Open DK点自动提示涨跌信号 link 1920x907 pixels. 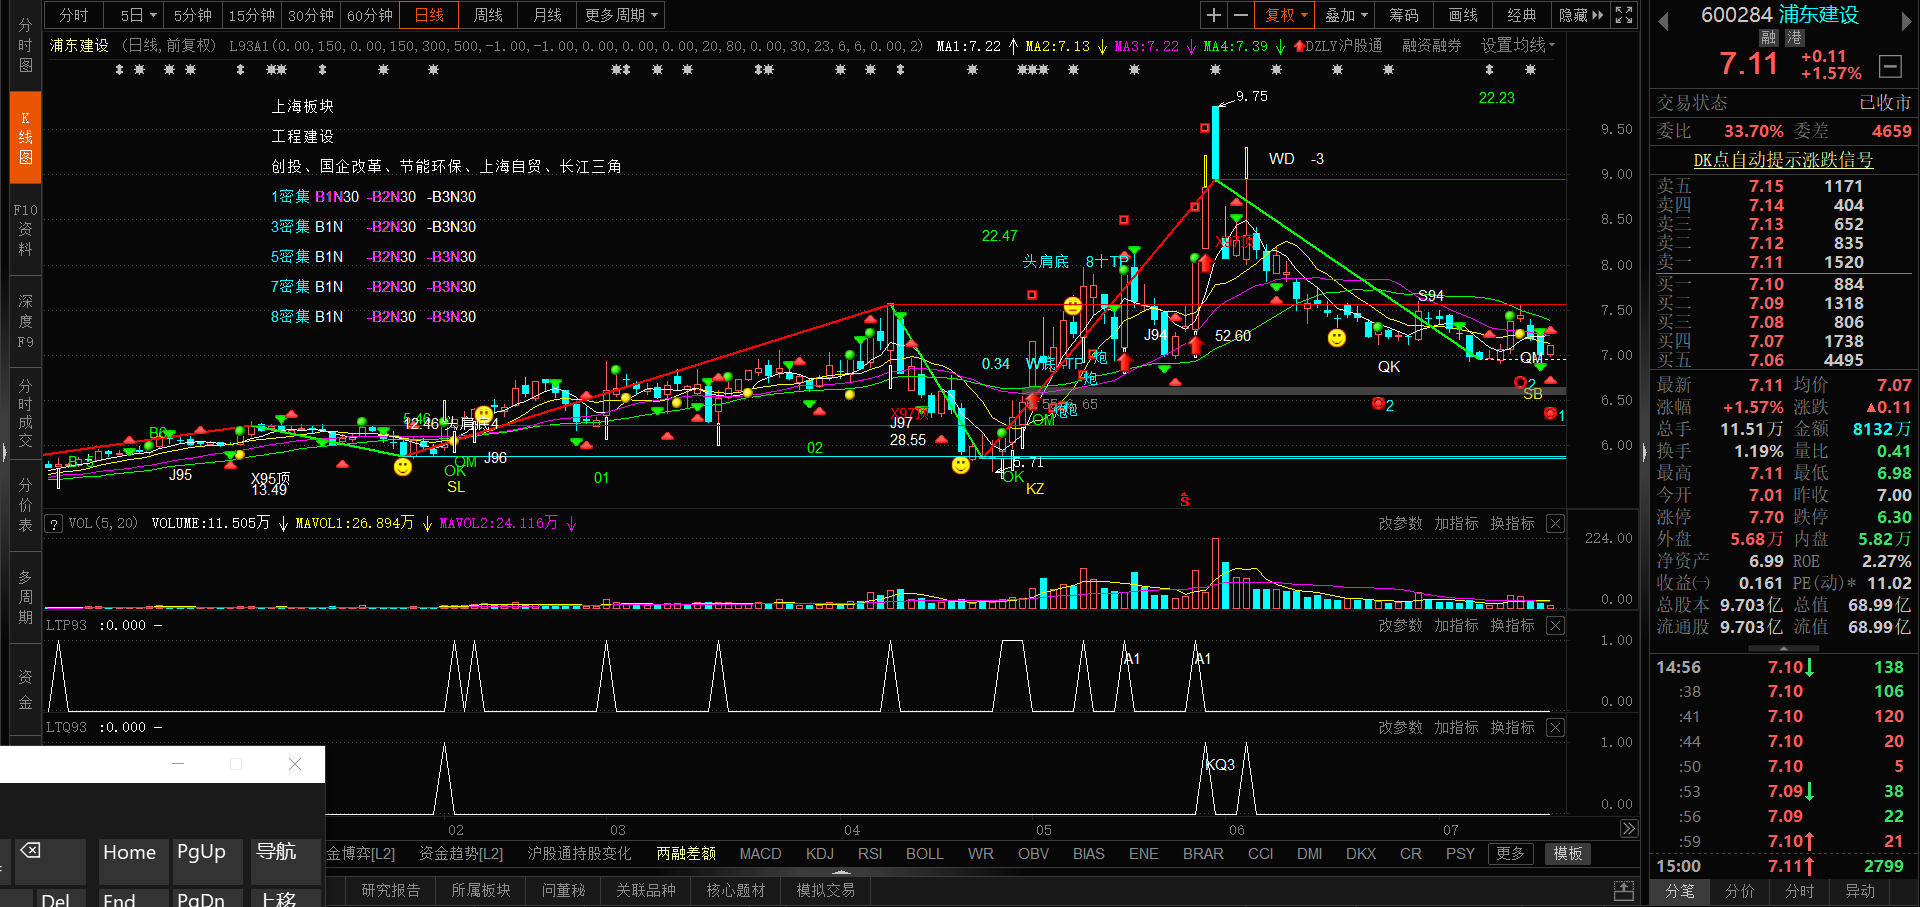click(1783, 160)
